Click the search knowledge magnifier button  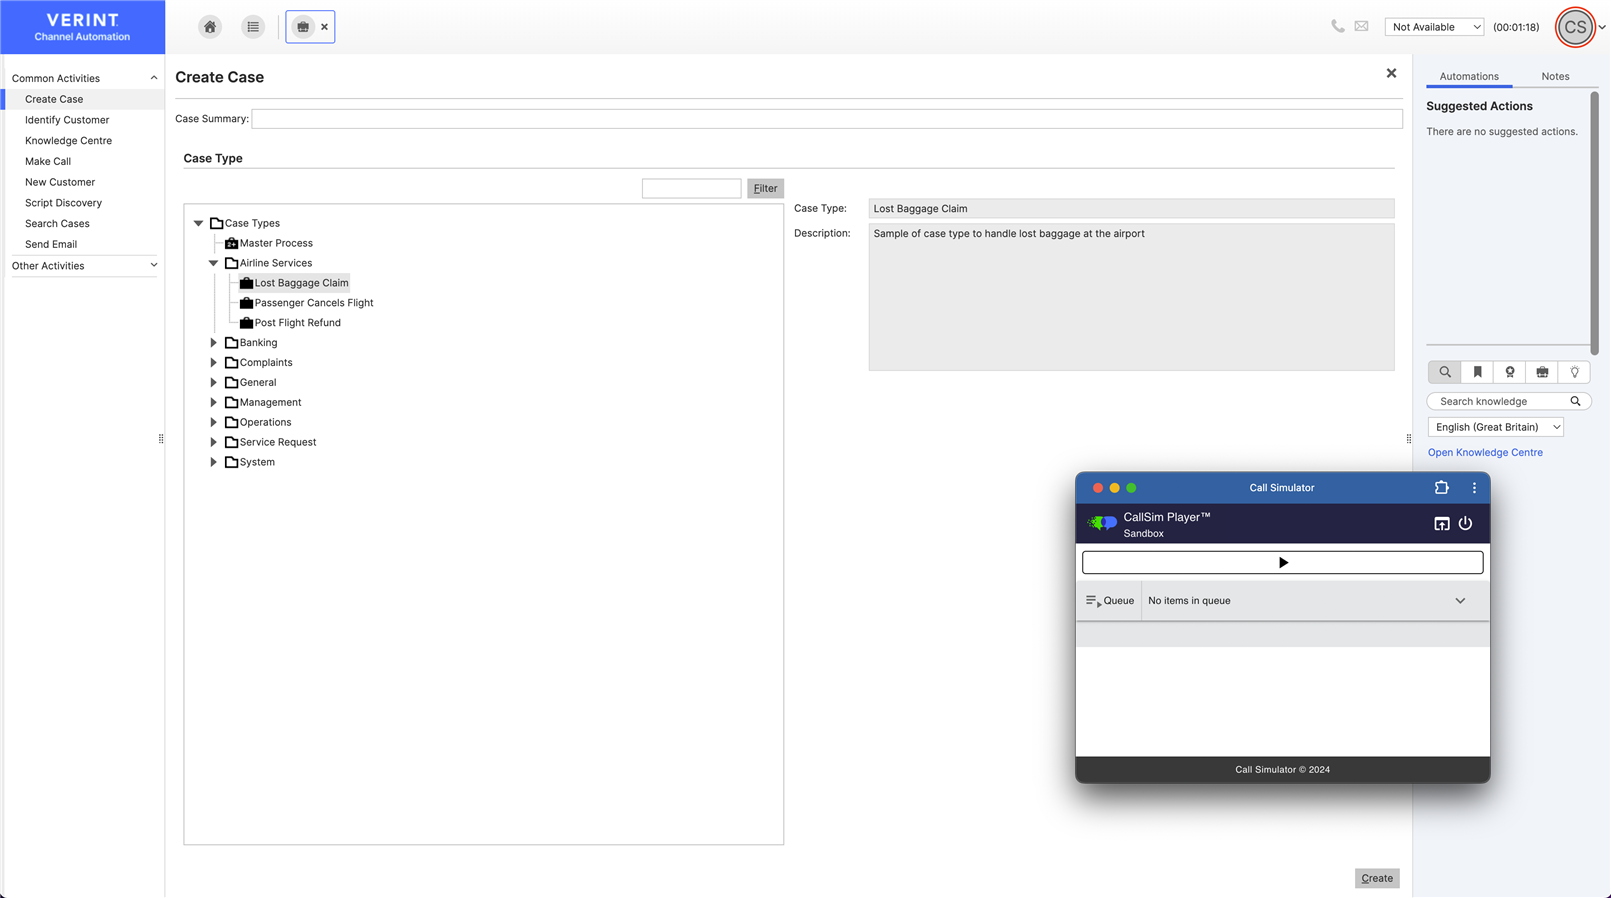point(1575,401)
